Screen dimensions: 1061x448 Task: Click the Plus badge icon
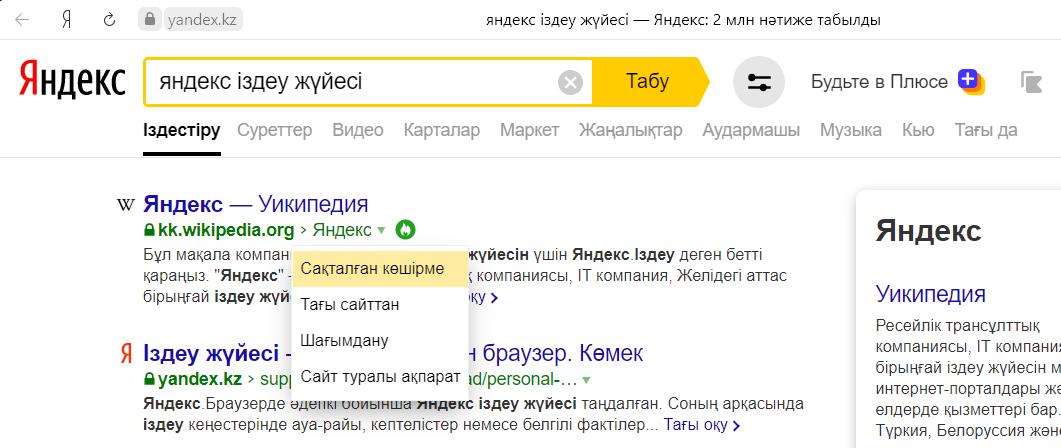(970, 81)
